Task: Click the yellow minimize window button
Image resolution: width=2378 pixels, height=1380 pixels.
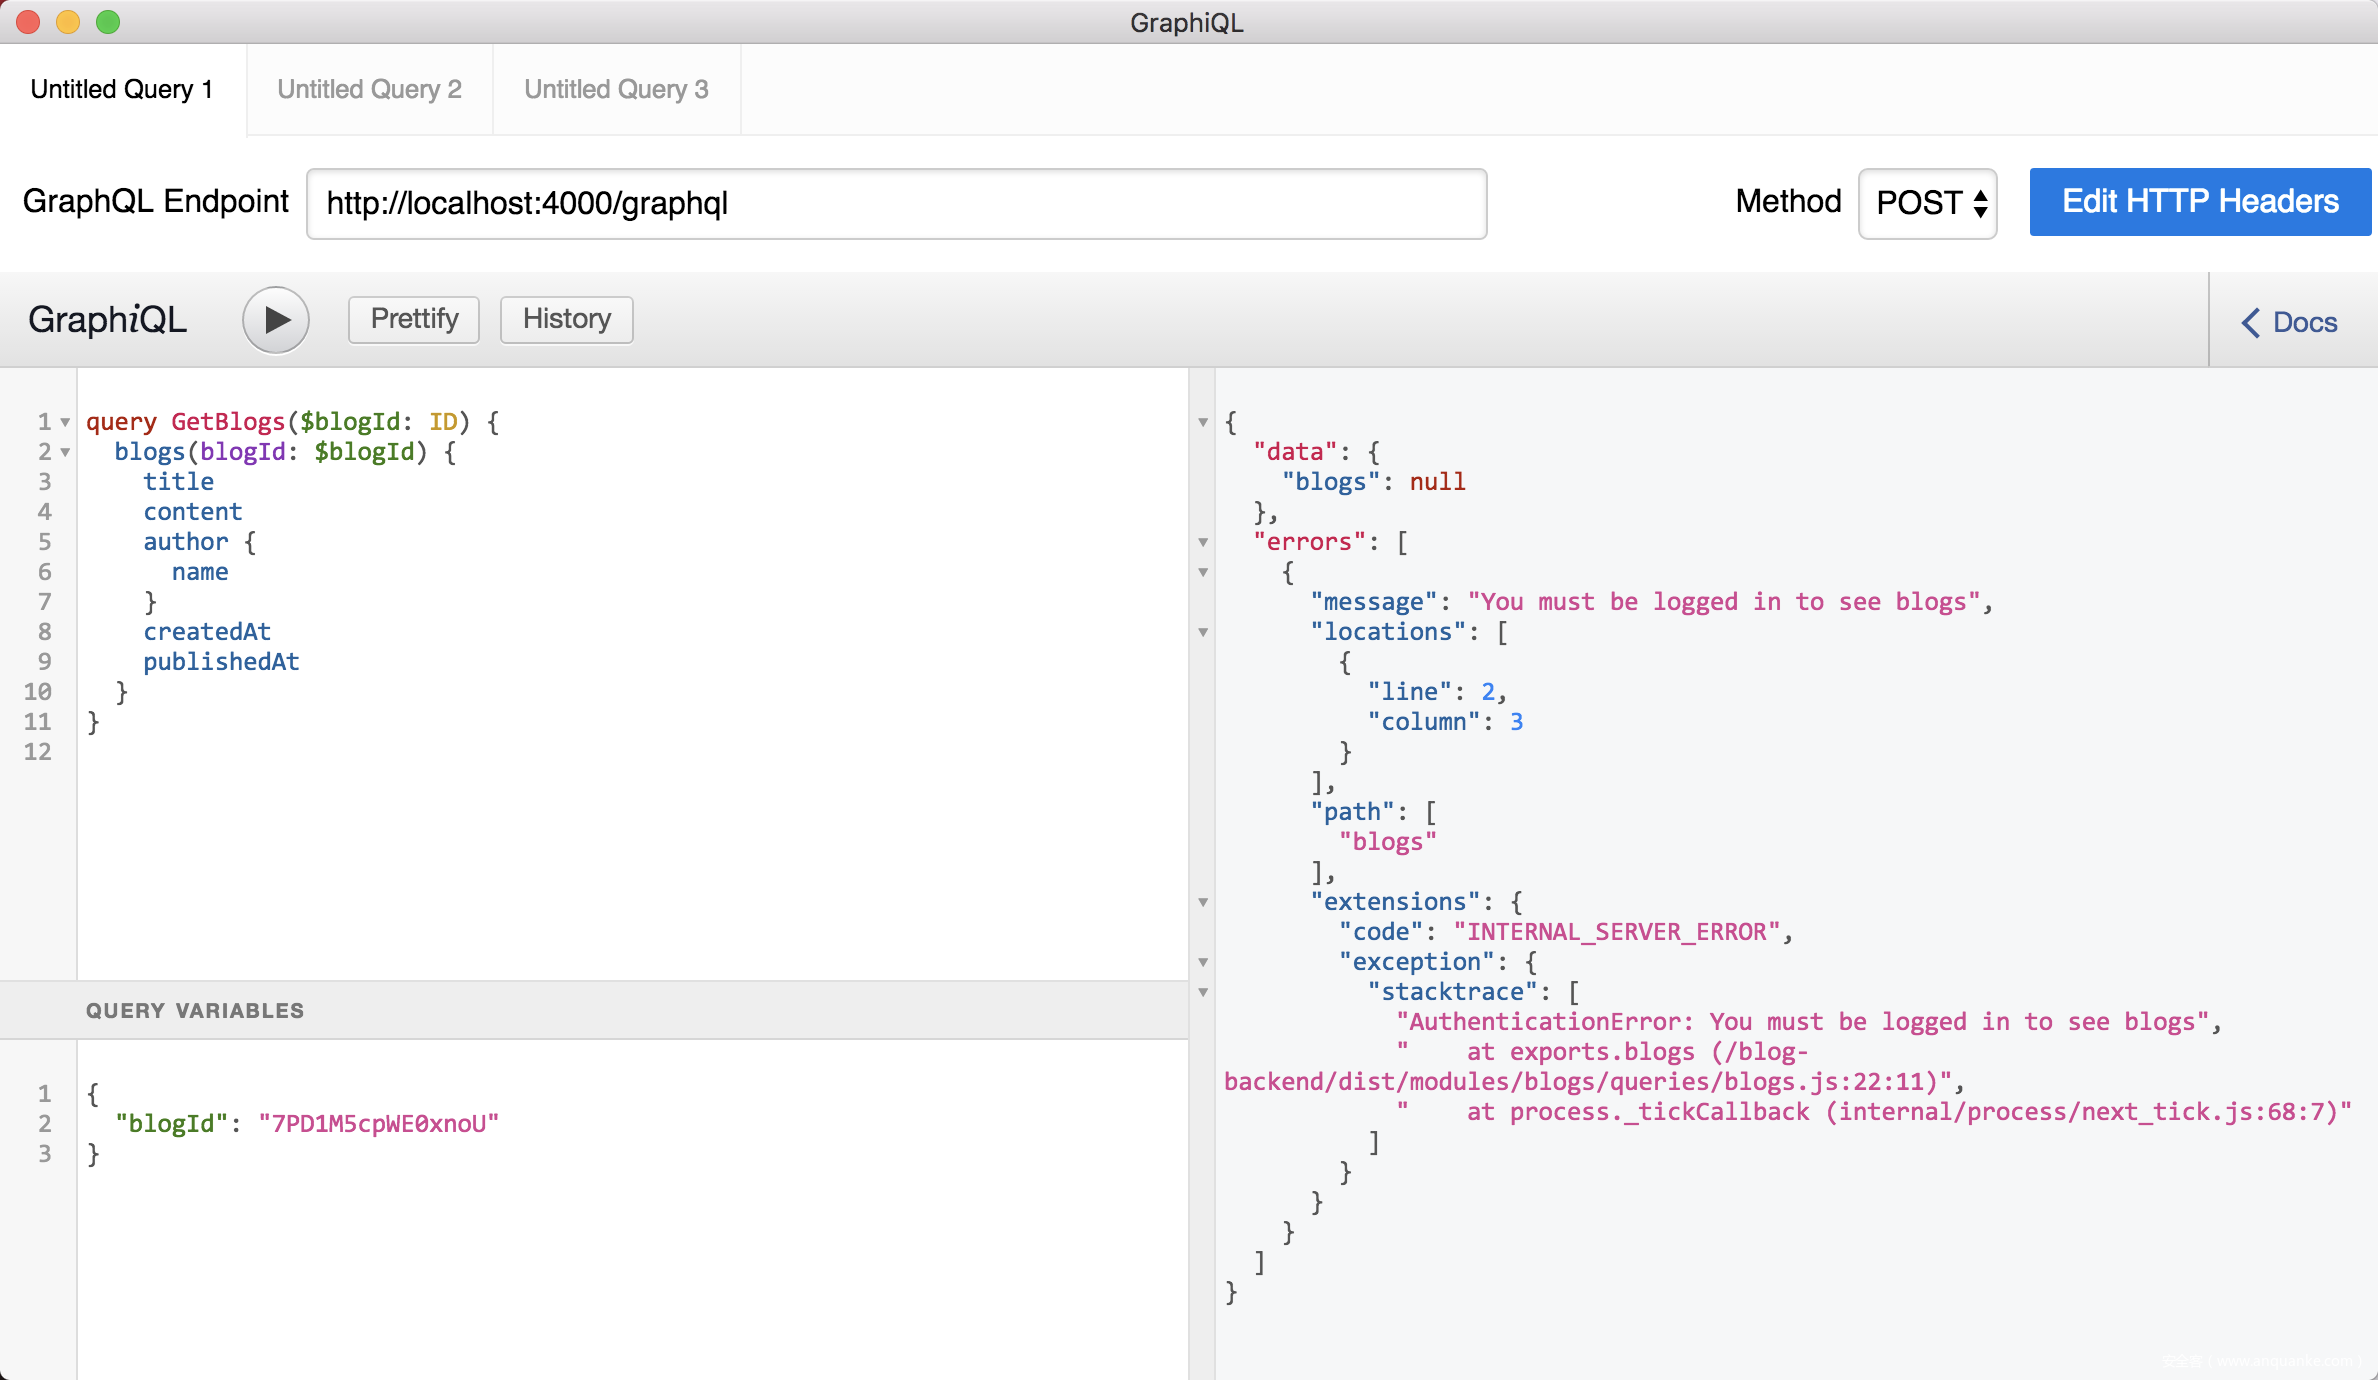Action: pos(68,22)
